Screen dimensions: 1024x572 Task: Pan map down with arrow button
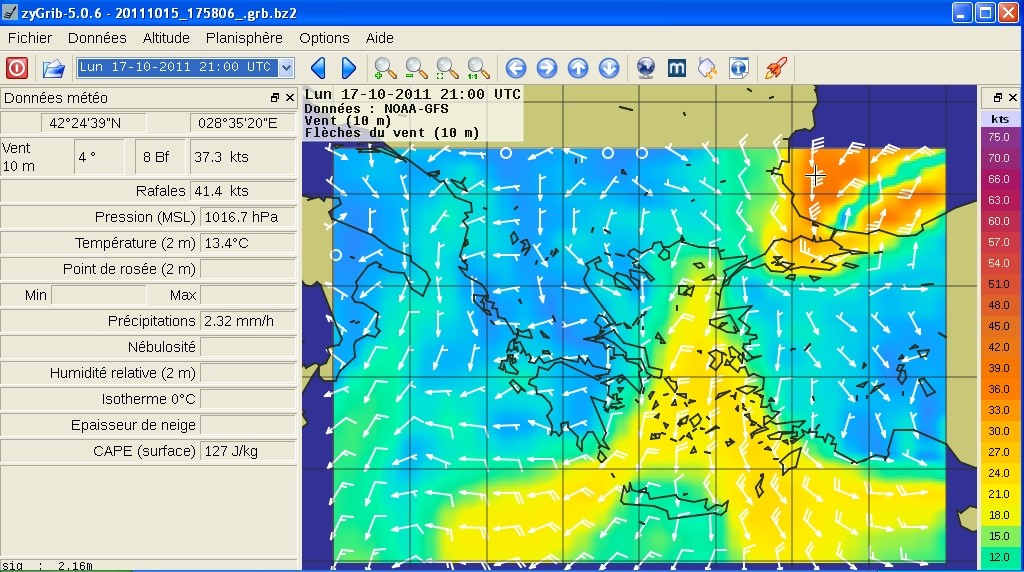609,68
